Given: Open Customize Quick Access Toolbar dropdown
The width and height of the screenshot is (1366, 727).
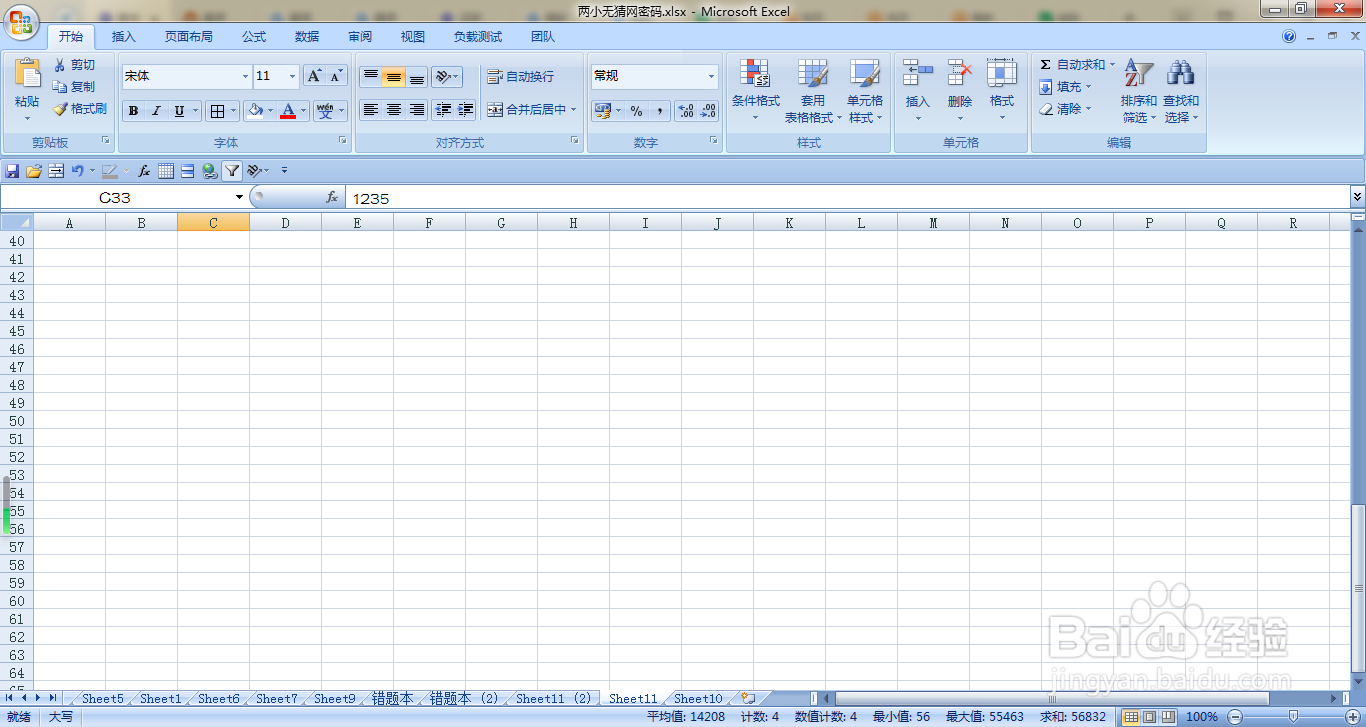Looking at the screenshot, I should coord(284,171).
